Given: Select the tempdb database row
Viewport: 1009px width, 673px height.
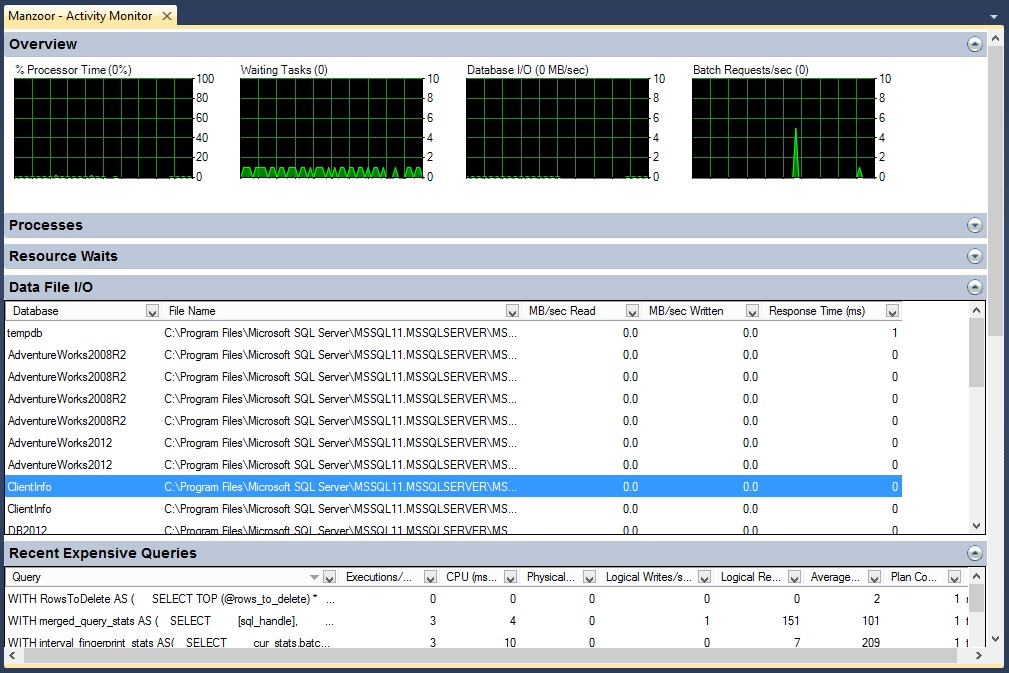Looking at the screenshot, I should coord(60,332).
